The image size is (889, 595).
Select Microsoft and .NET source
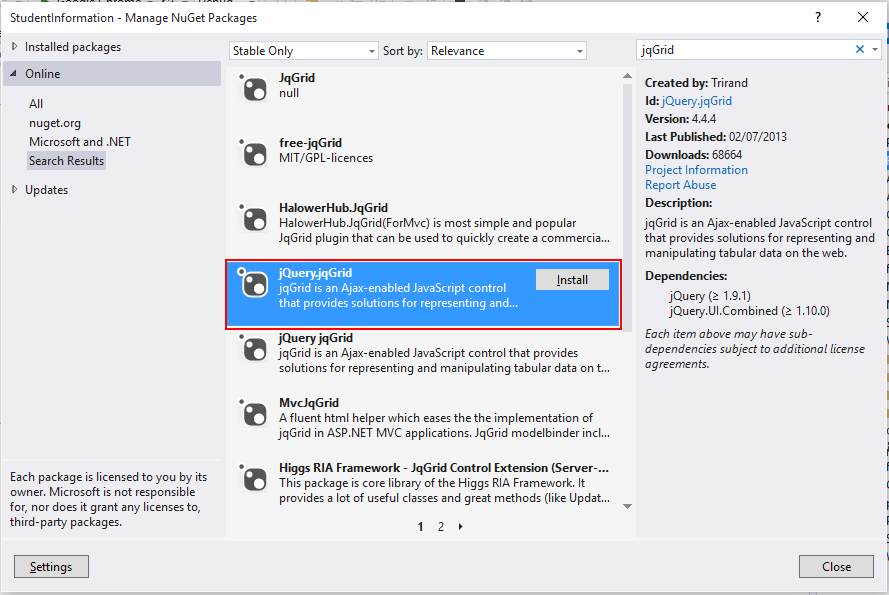(80, 142)
